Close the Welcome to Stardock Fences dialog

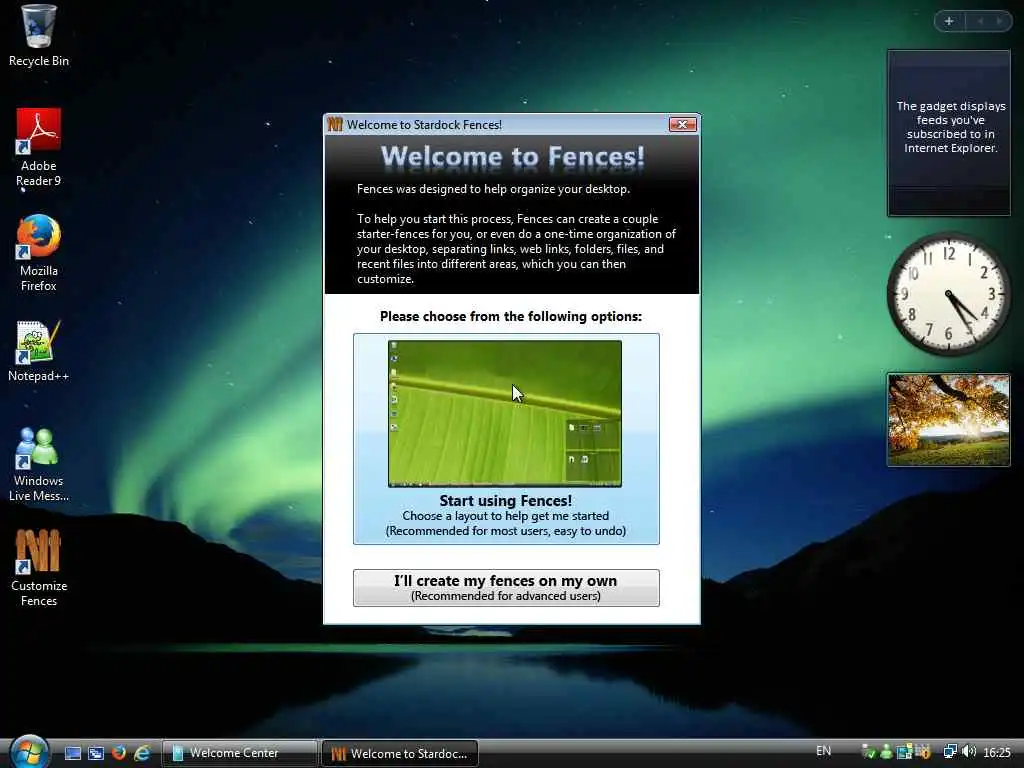682,124
